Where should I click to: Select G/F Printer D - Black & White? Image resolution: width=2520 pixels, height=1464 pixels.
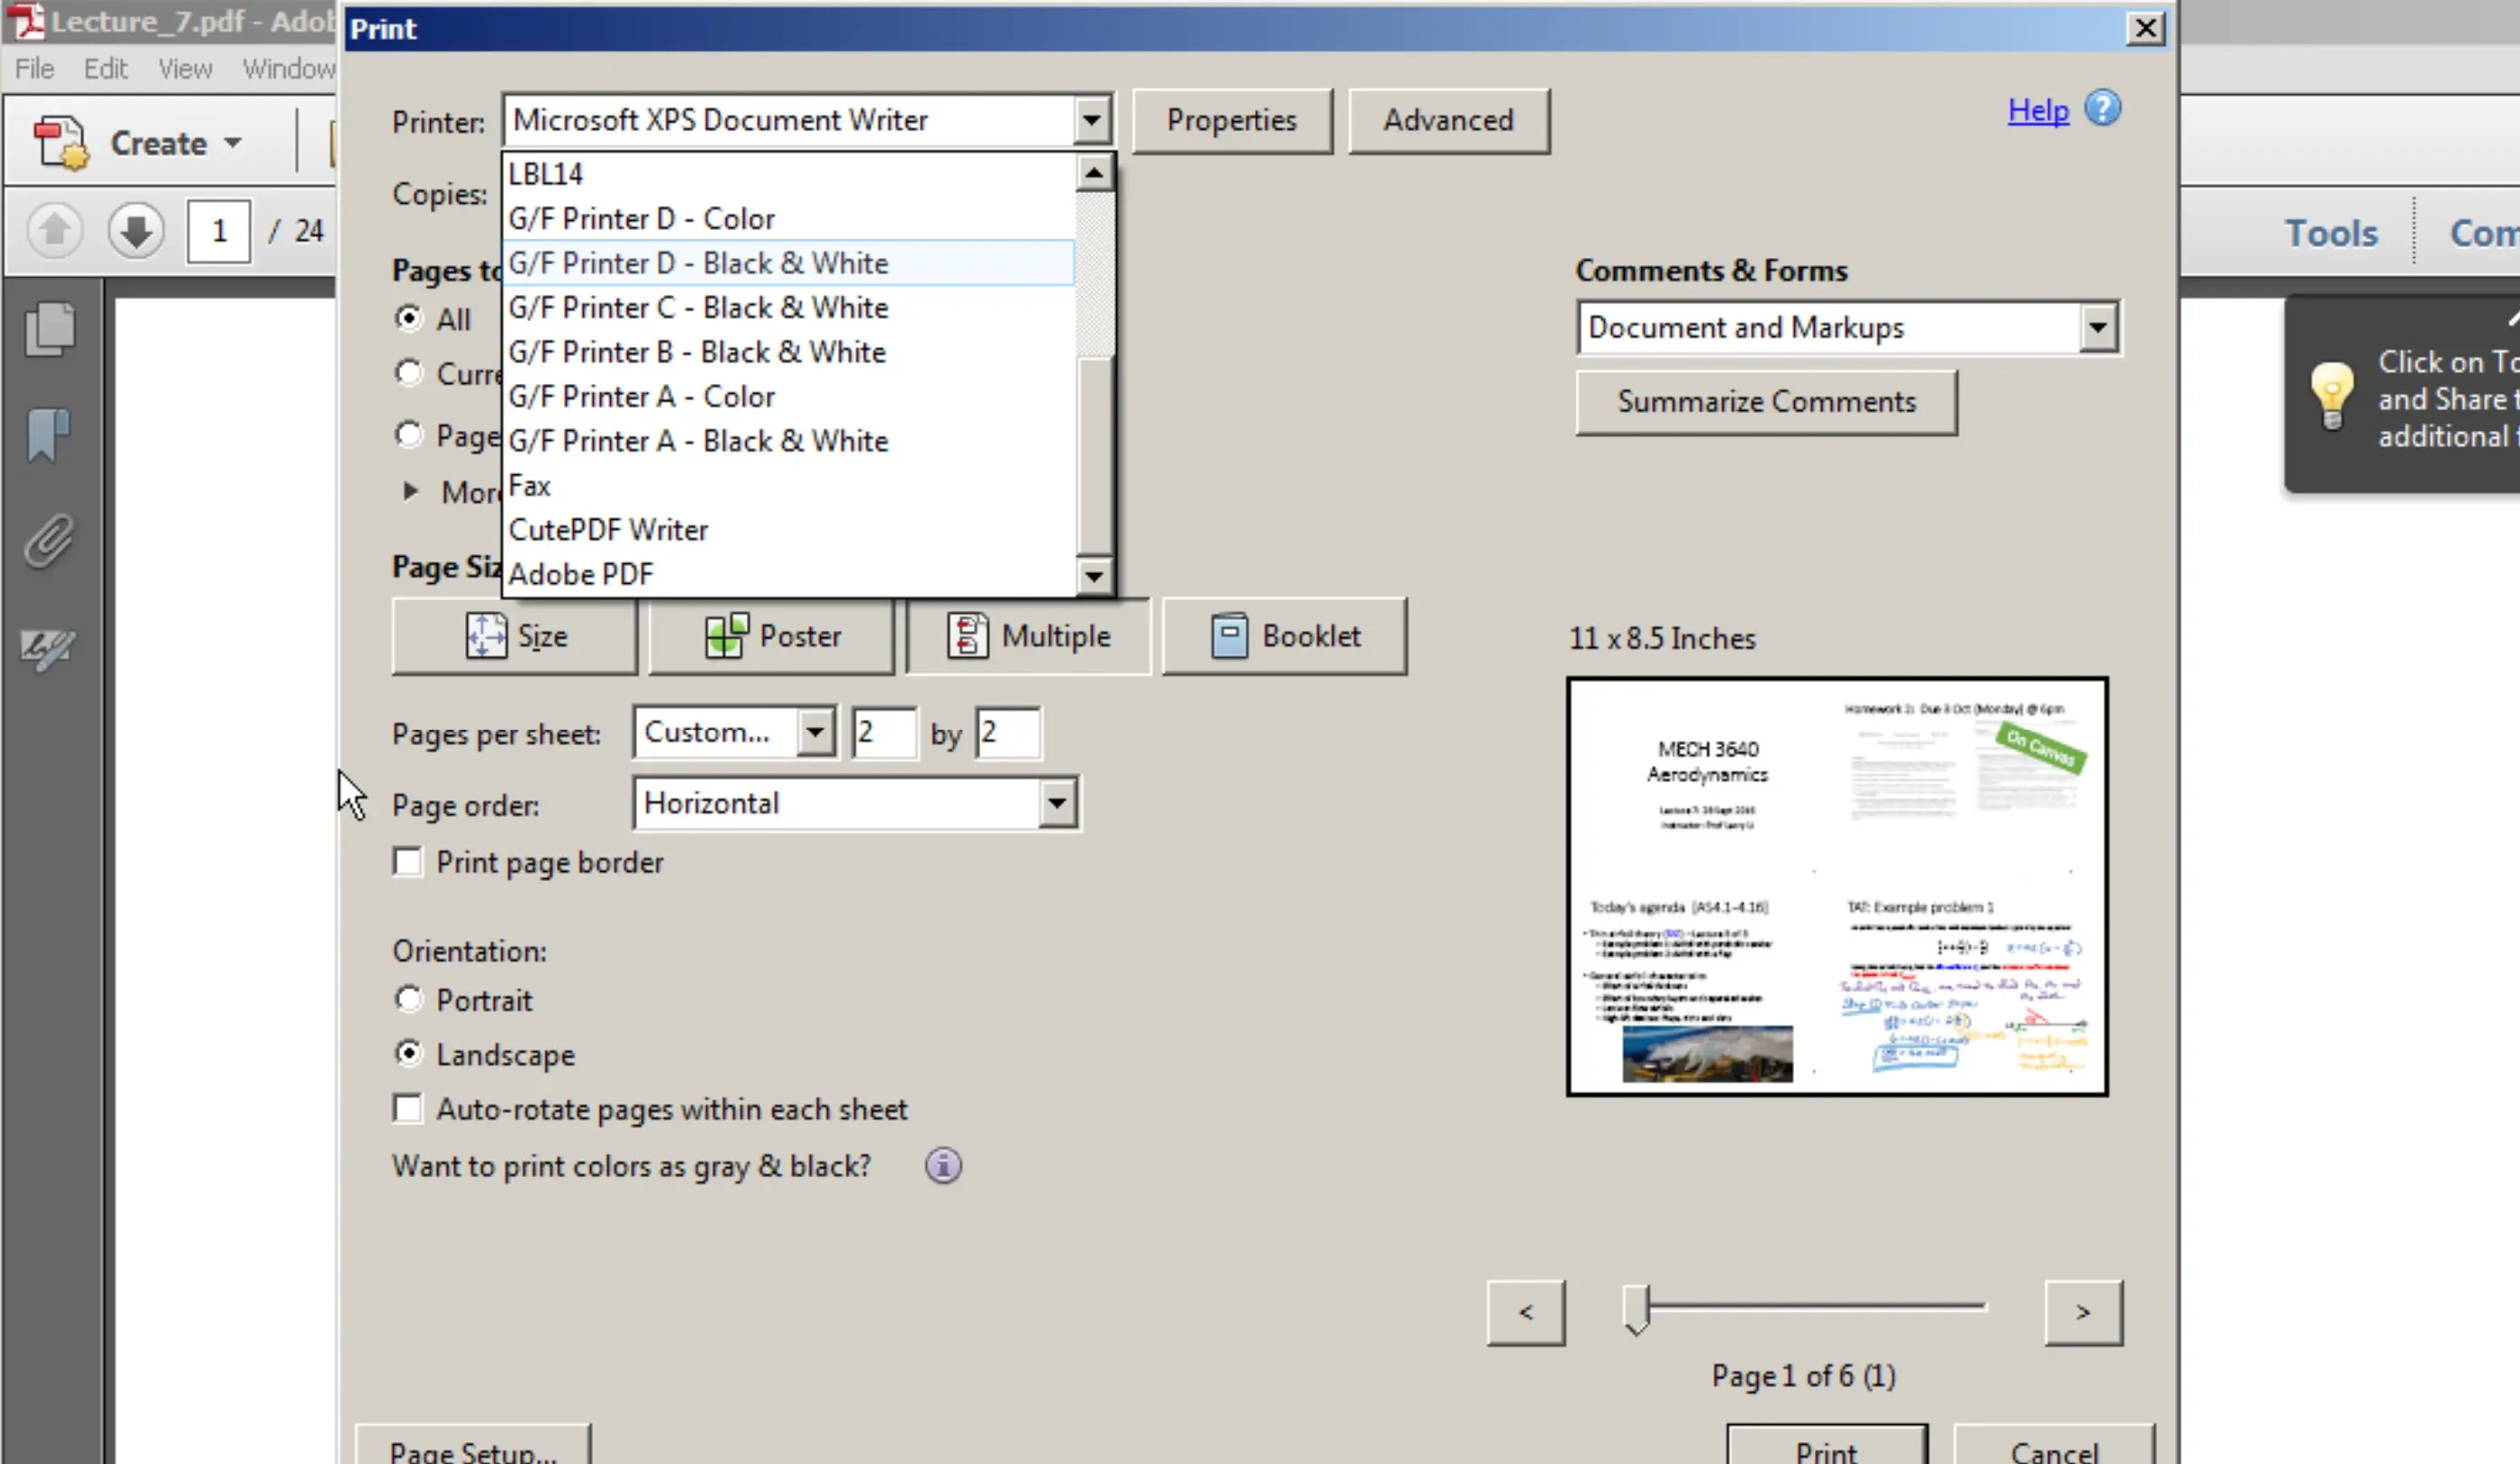pyautogui.click(x=789, y=263)
